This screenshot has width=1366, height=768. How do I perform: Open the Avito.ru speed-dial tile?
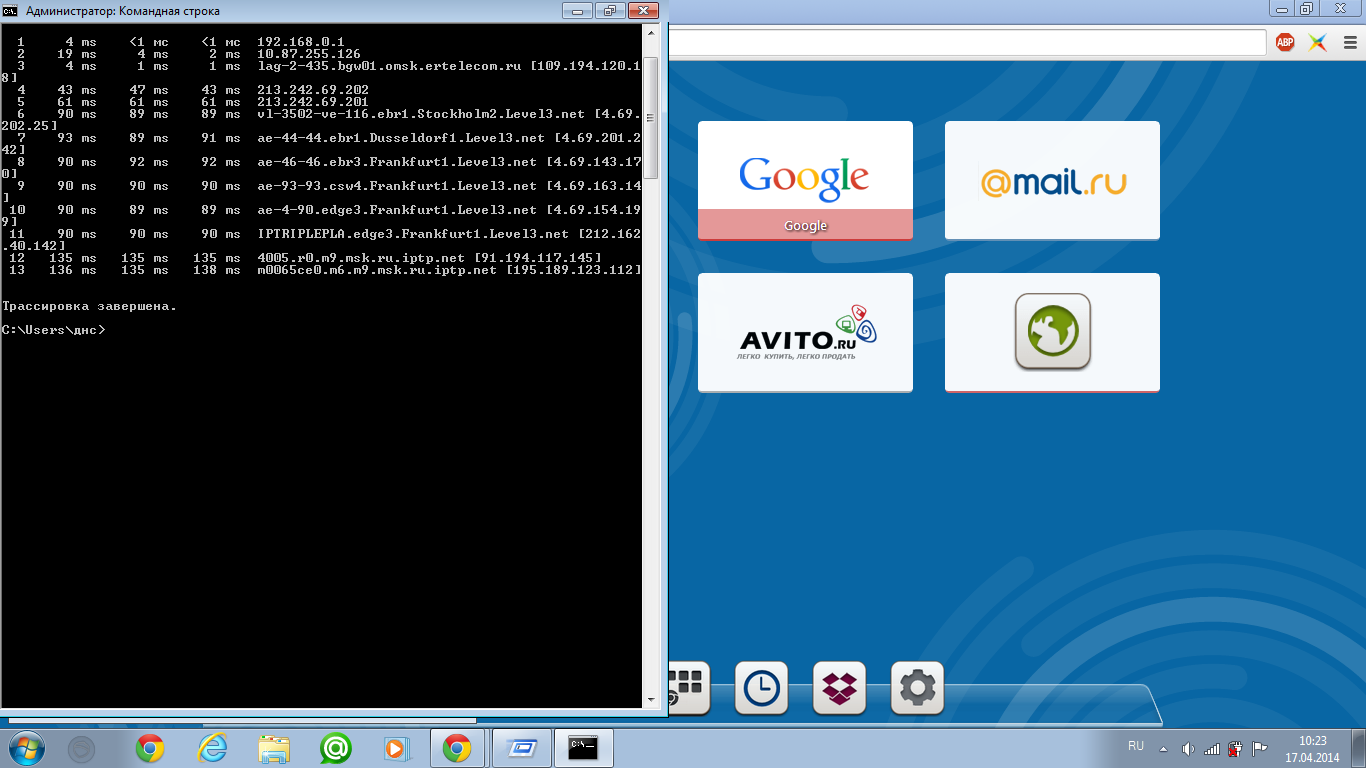click(805, 332)
